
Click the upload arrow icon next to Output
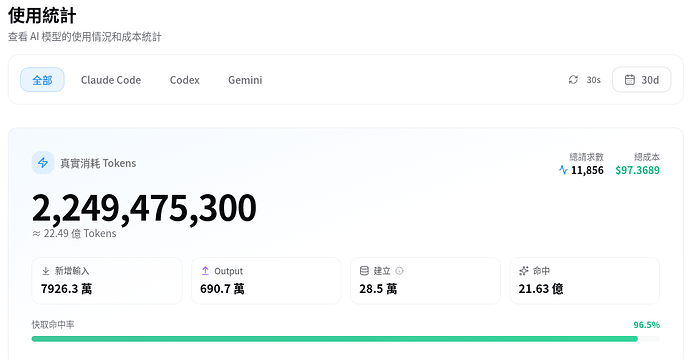tap(205, 271)
